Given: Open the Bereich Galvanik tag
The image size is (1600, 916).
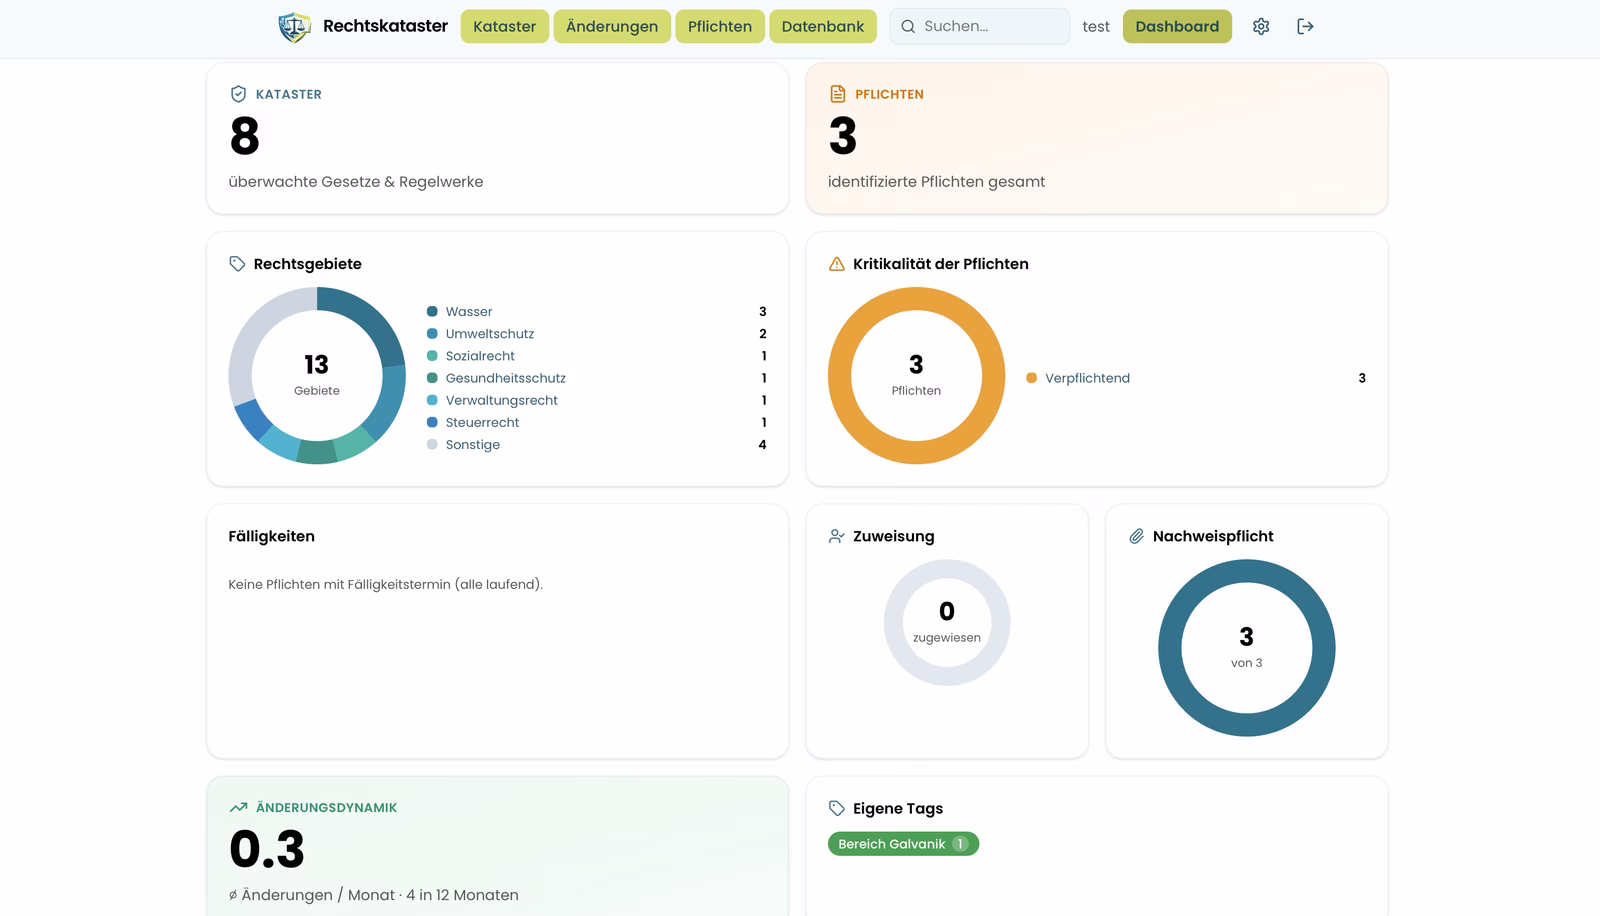Looking at the screenshot, I should click(x=903, y=844).
